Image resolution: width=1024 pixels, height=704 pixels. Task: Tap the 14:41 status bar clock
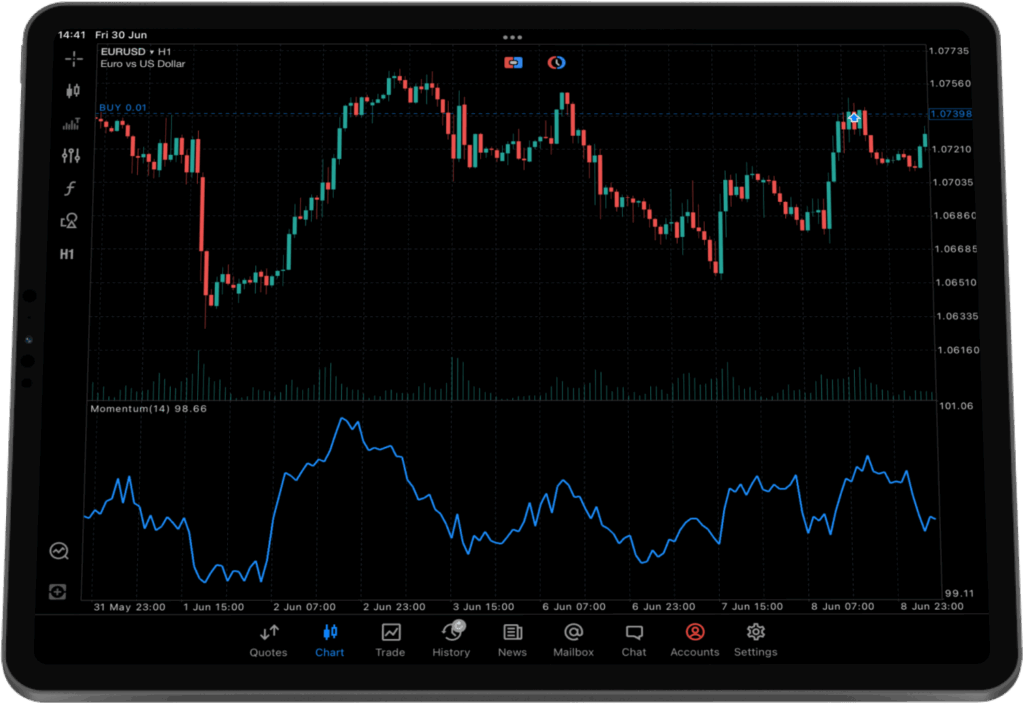click(71, 35)
